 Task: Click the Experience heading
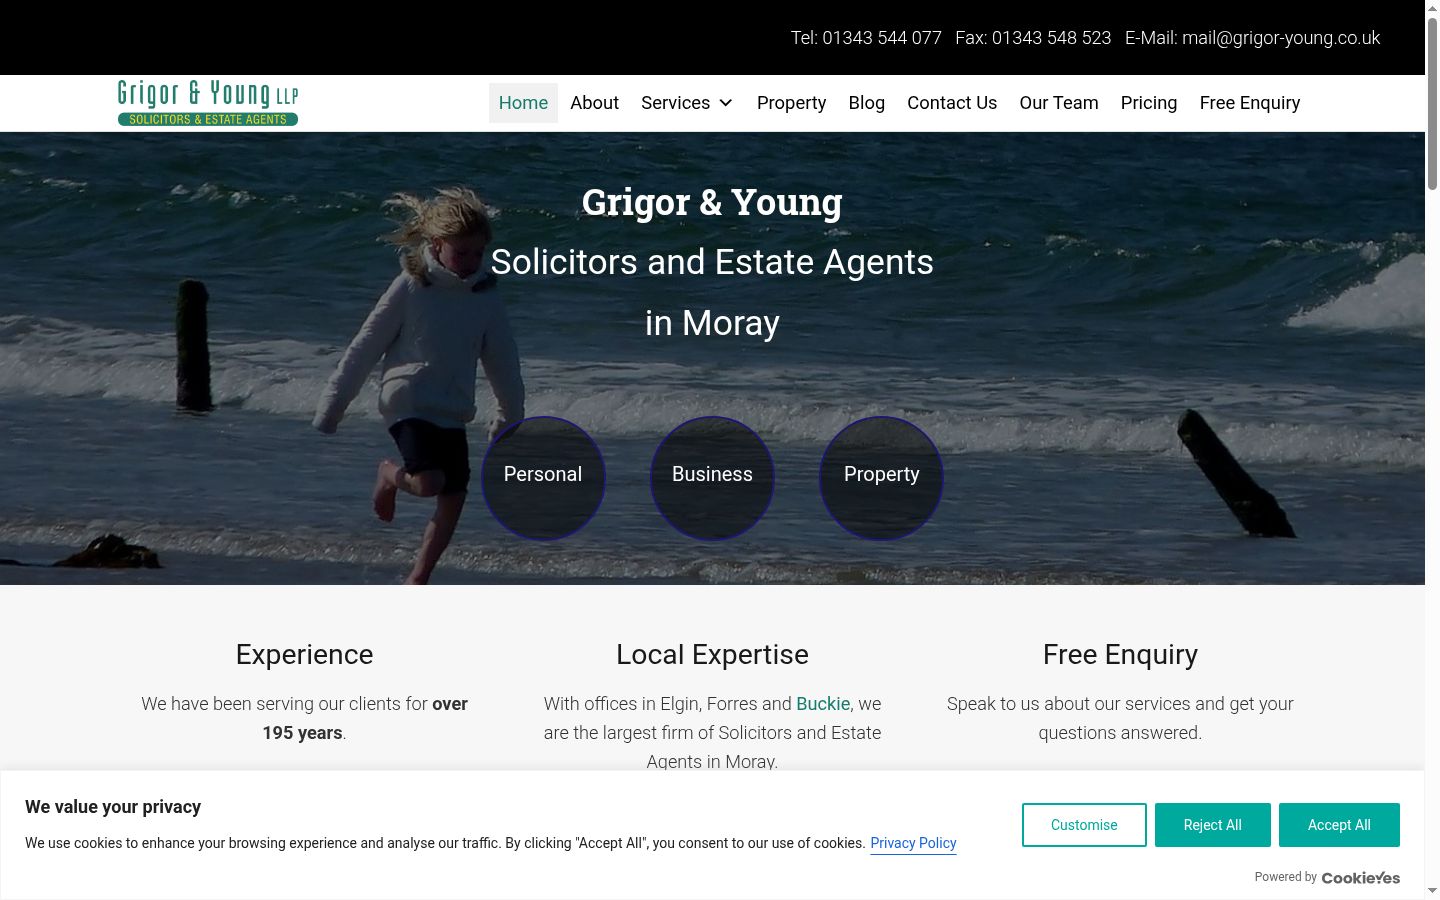304,654
